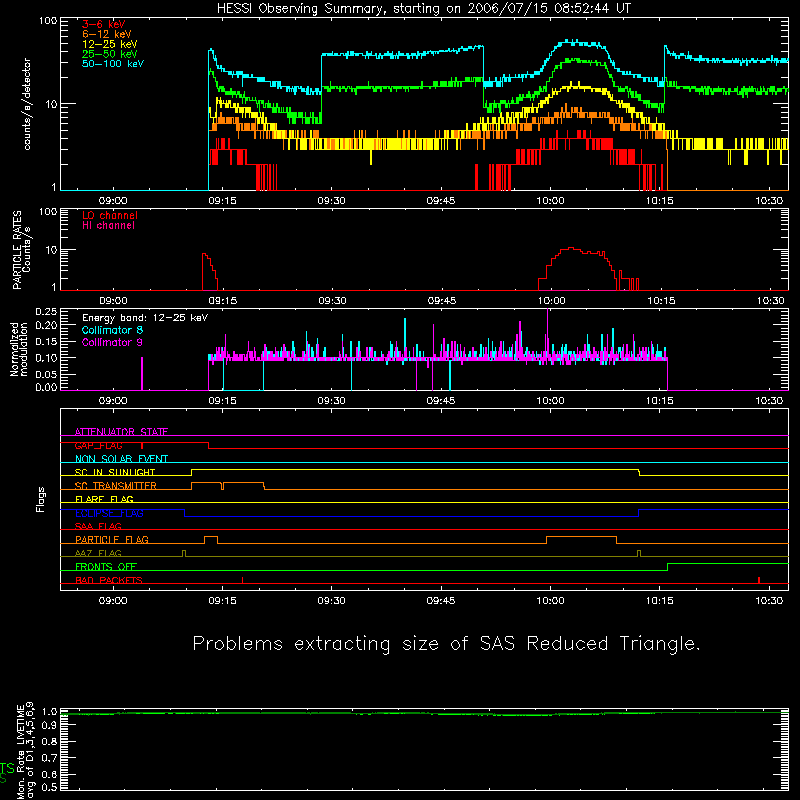Click the FRONTS_OFF step-up after 10:15

(667, 567)
